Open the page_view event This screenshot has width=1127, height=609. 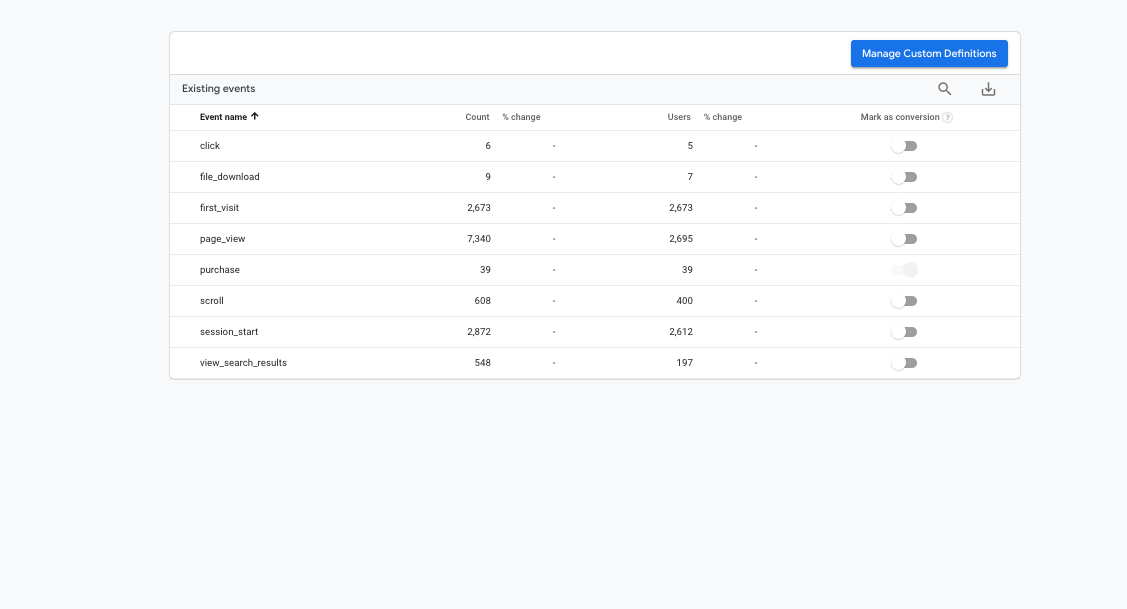pos(222,239)
